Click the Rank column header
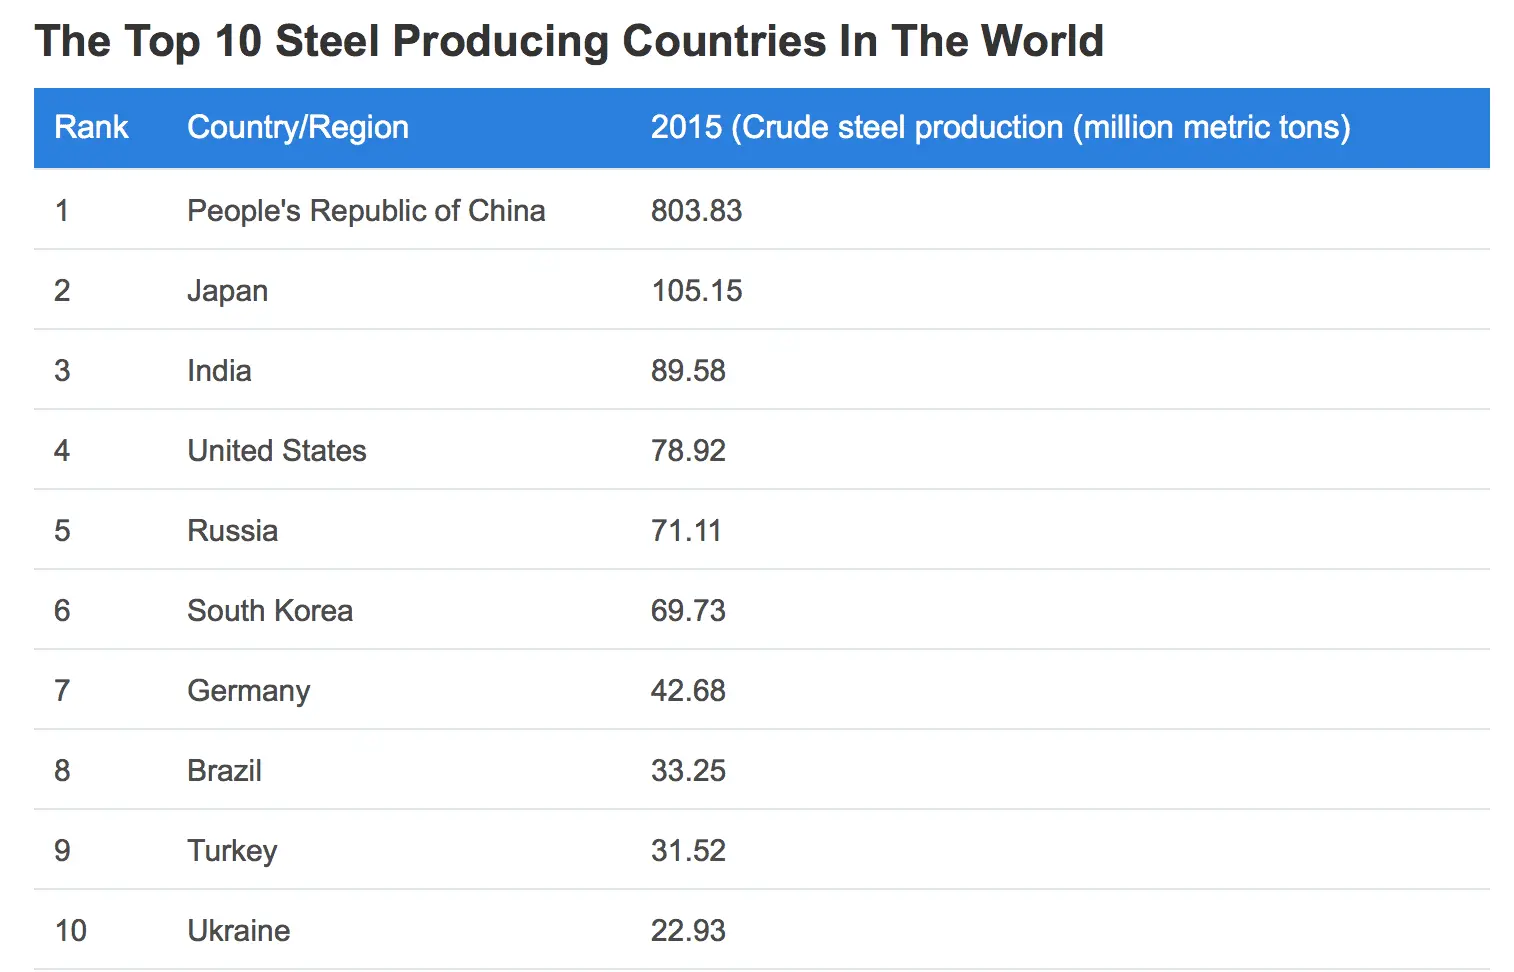 tap(91, 127)
